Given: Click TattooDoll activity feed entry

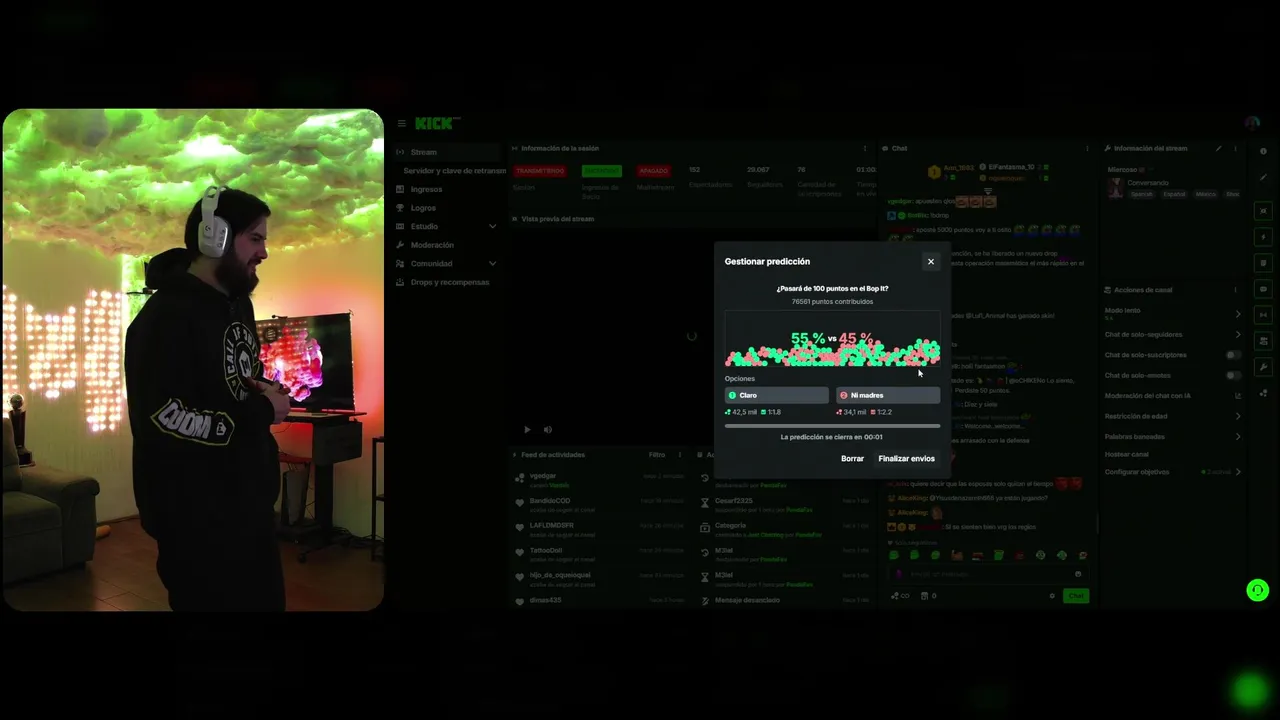Looking at the screenshot, I should (600, 554).
